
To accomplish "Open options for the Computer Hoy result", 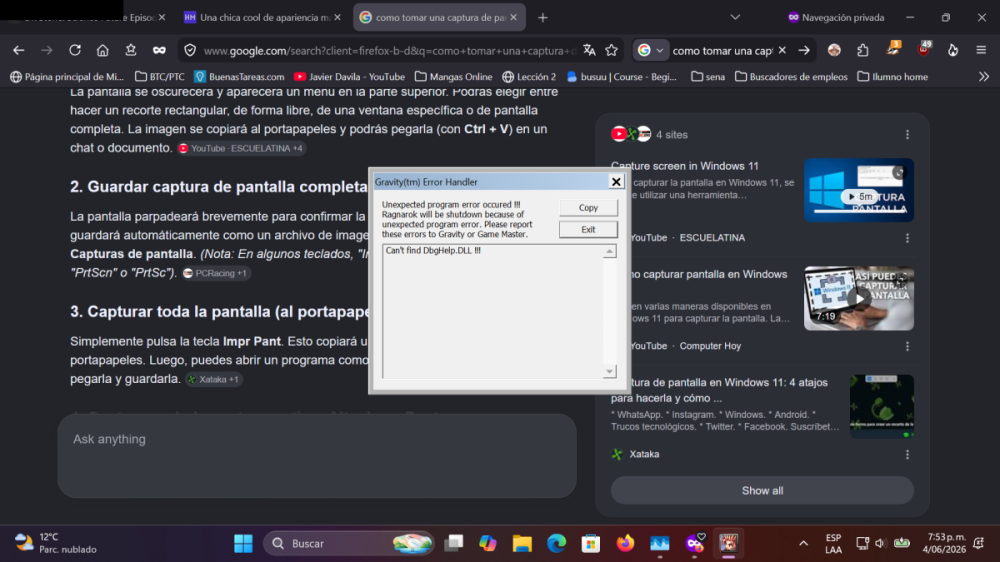I will point(908,346).
